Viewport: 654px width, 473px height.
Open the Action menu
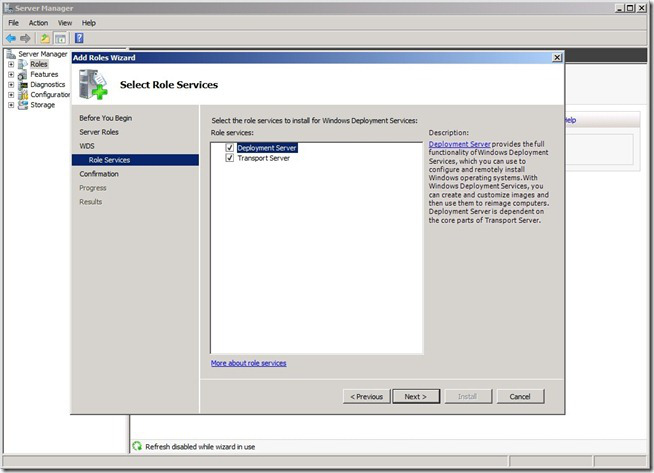[38, 22]
